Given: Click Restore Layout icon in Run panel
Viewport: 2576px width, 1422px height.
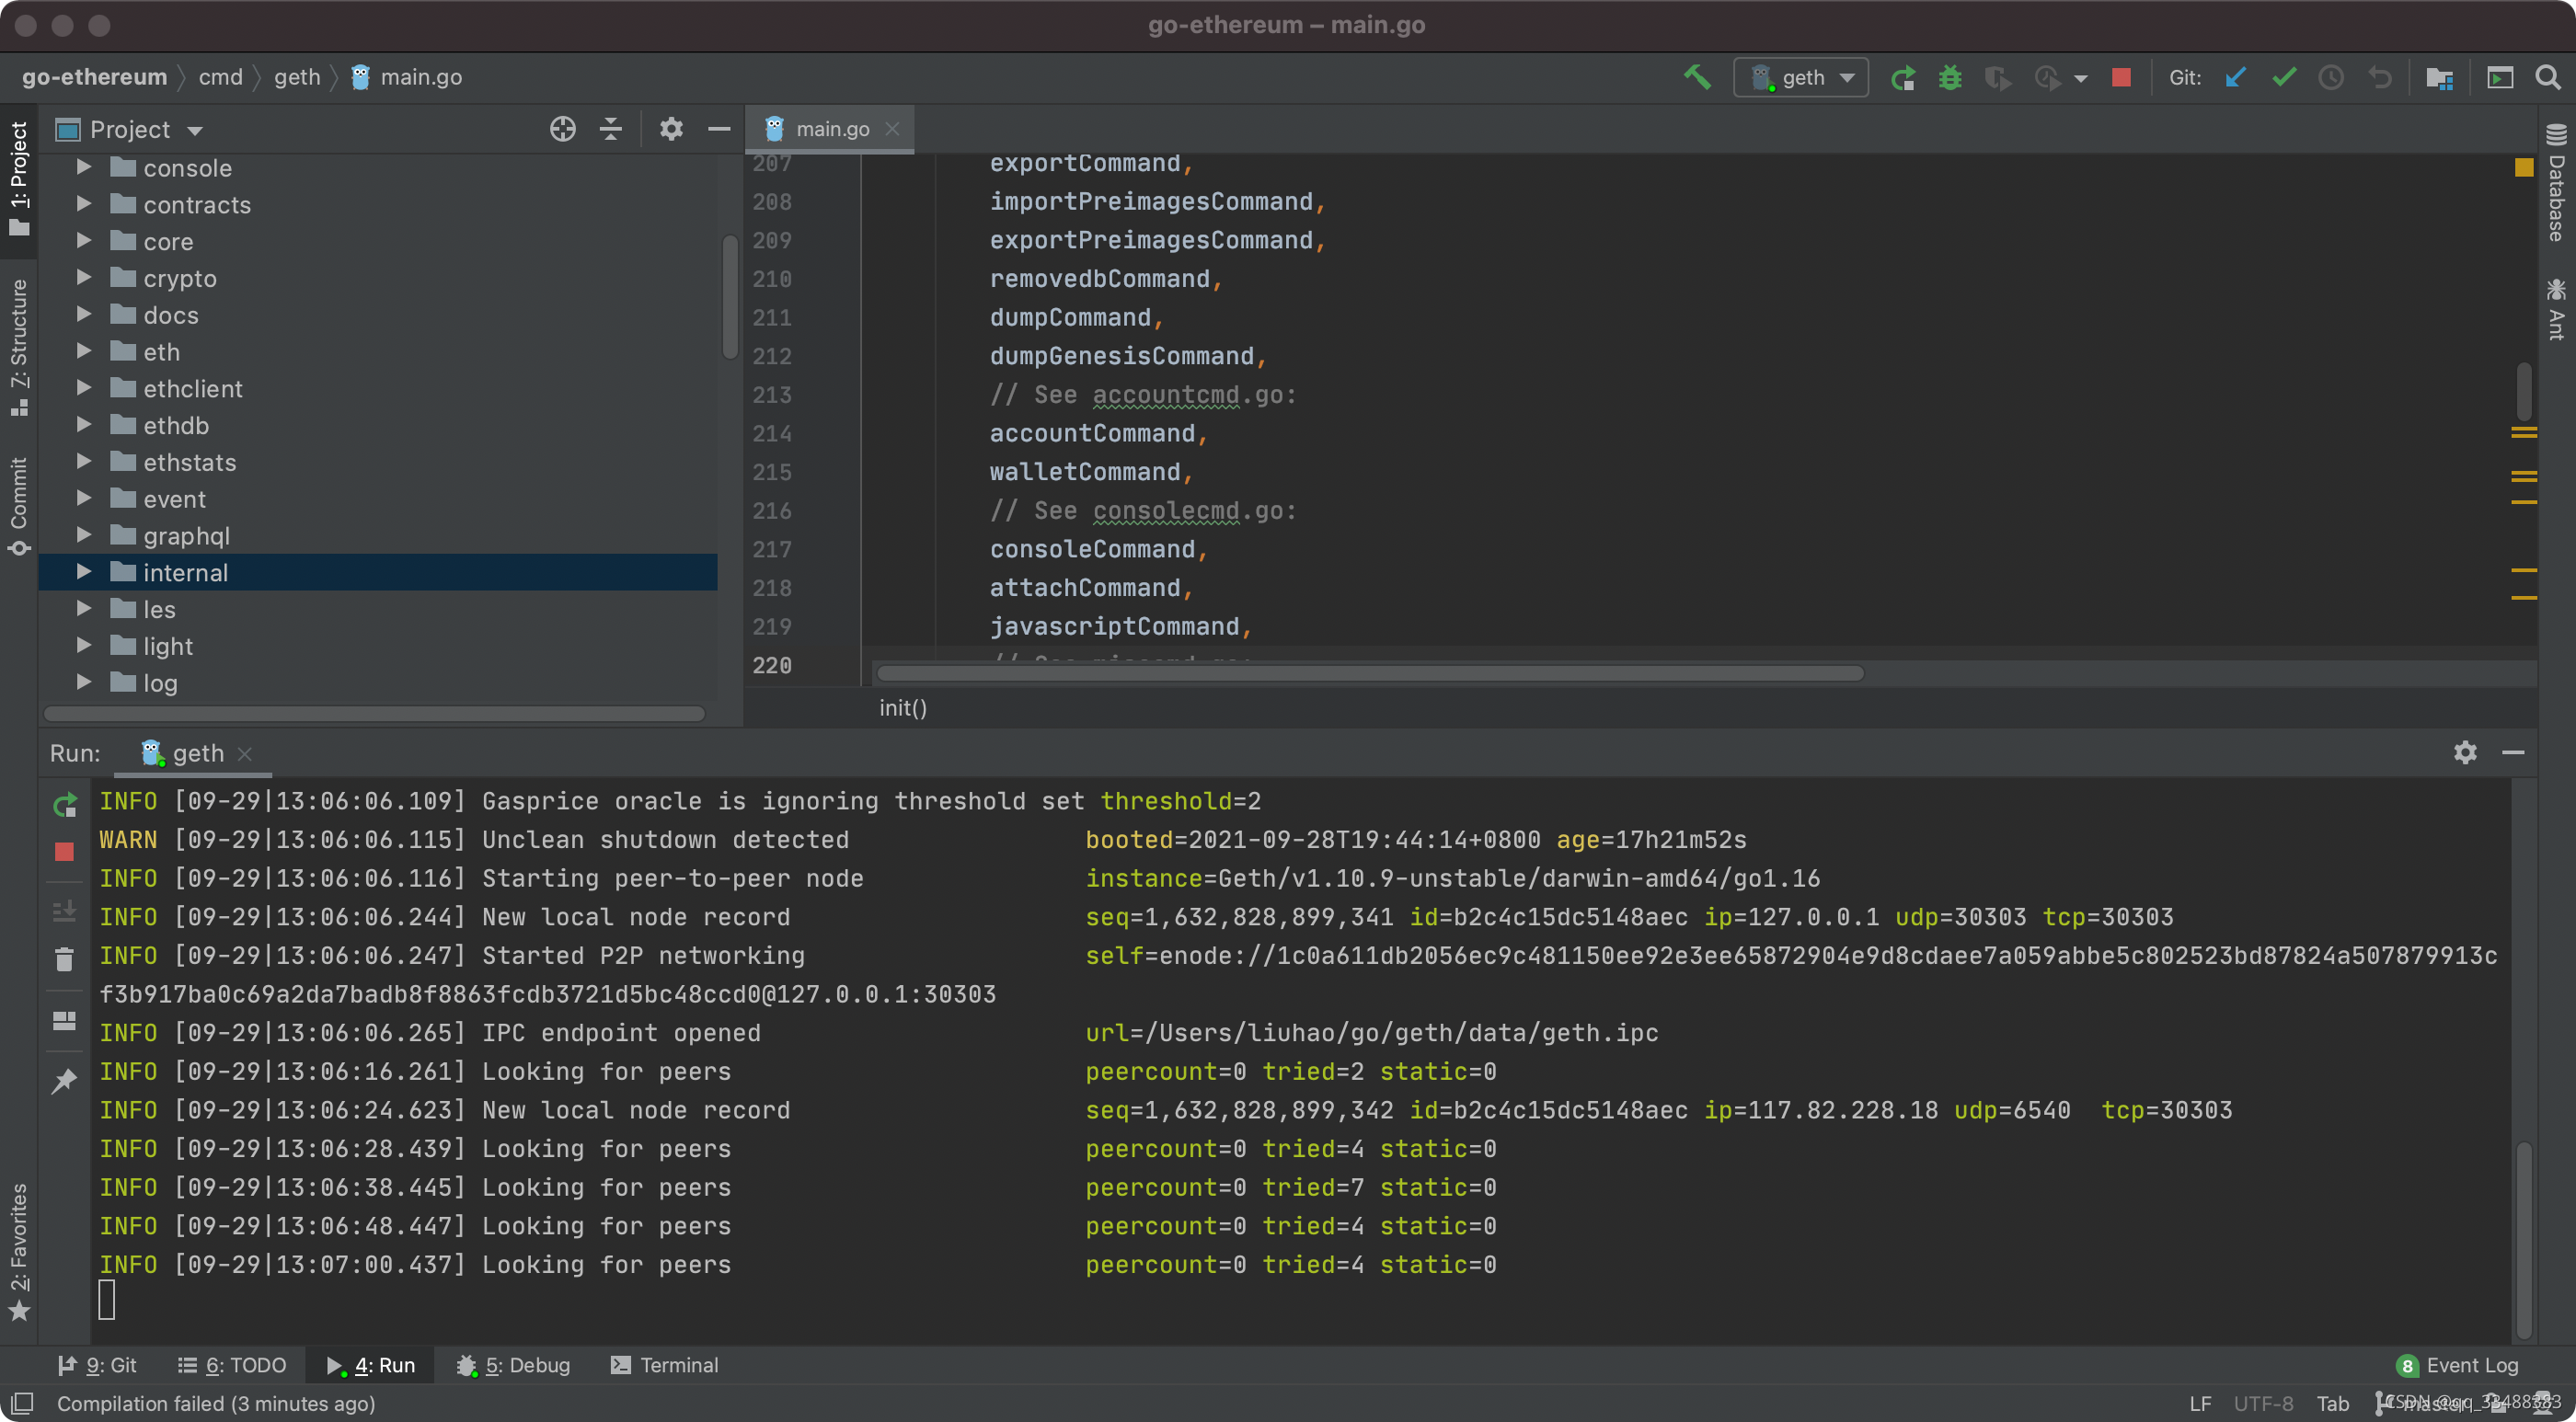Looking at the screenshot, I should click(x=64, y=1021).
